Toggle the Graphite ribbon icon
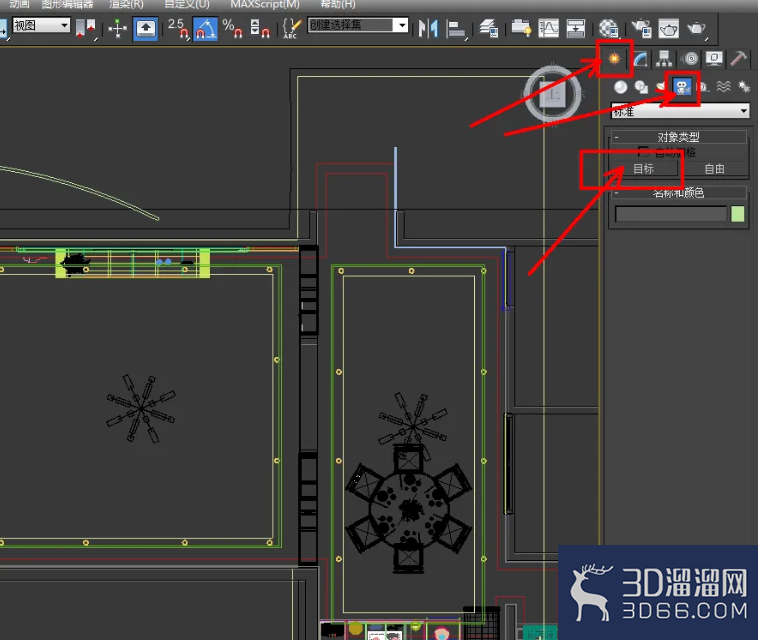 tap(521, 29)
